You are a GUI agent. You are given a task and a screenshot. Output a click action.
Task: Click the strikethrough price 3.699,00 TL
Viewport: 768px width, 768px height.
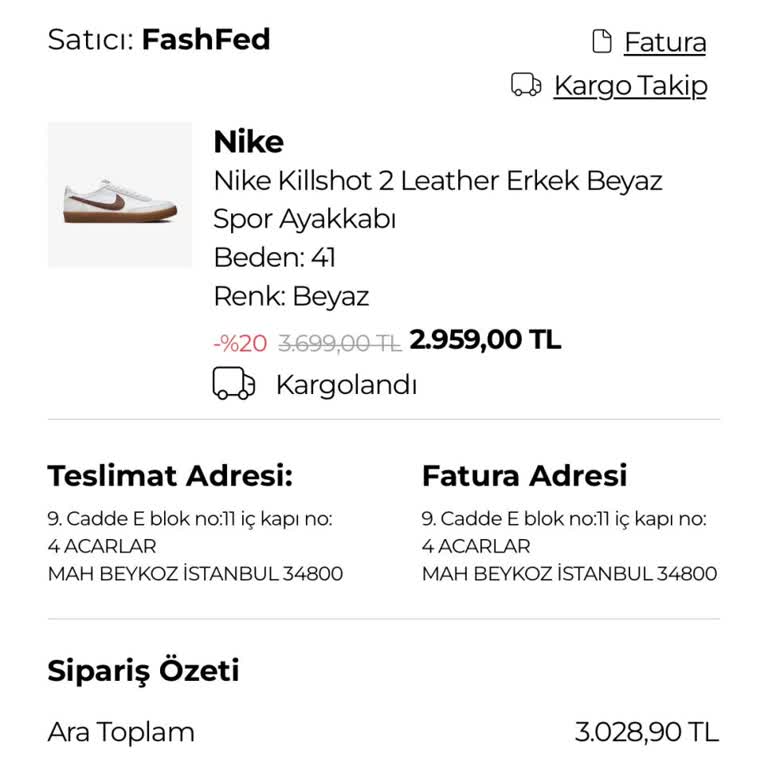[x=339, y=343]
